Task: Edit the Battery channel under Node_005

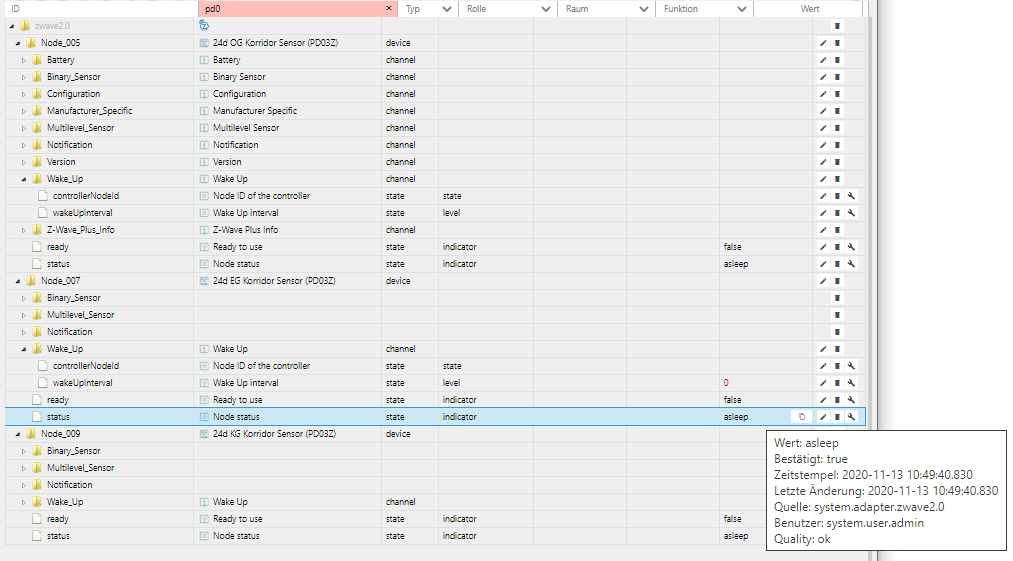Action: point(823,59)
